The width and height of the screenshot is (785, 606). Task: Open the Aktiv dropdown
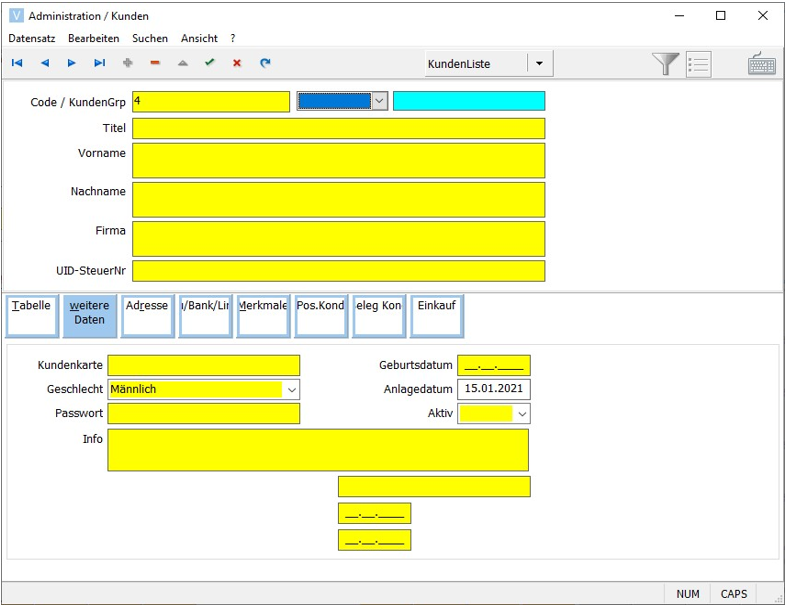pos(522,414)
